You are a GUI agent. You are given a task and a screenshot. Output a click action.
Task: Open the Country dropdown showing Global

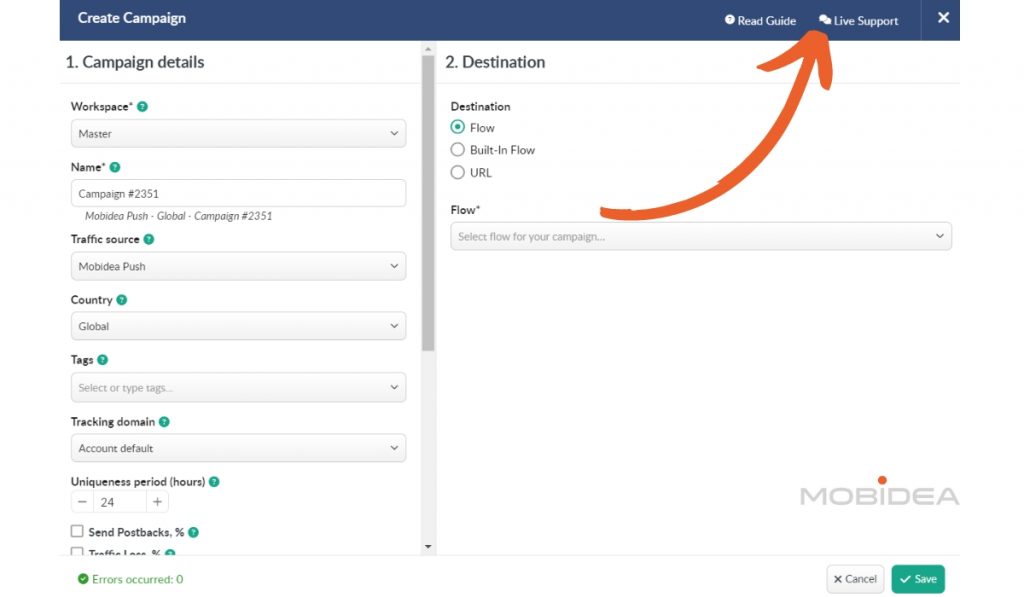click(x=238, y=326)
